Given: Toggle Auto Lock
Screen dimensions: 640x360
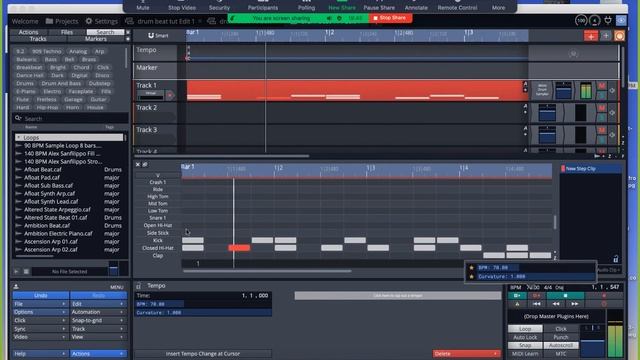Looking at the screenshot, I should tap(525, 337).
